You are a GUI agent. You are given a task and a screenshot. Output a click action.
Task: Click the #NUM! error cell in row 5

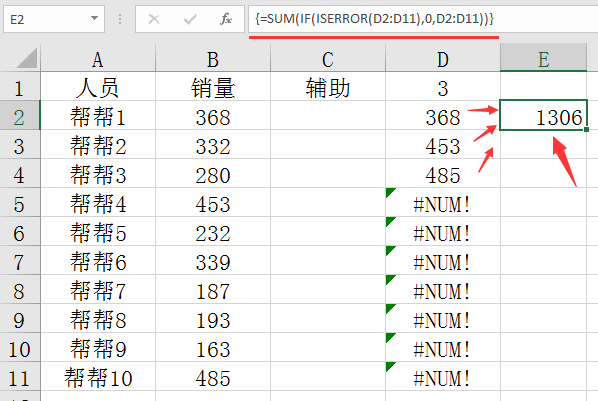click(x=443, y=203)
